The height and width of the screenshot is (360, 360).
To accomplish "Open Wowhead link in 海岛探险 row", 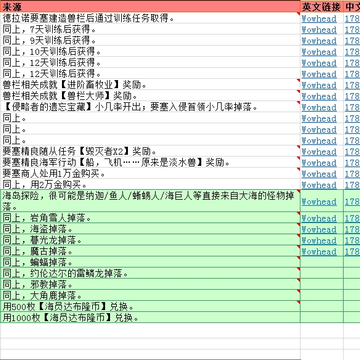I will [x=319, y=201].
